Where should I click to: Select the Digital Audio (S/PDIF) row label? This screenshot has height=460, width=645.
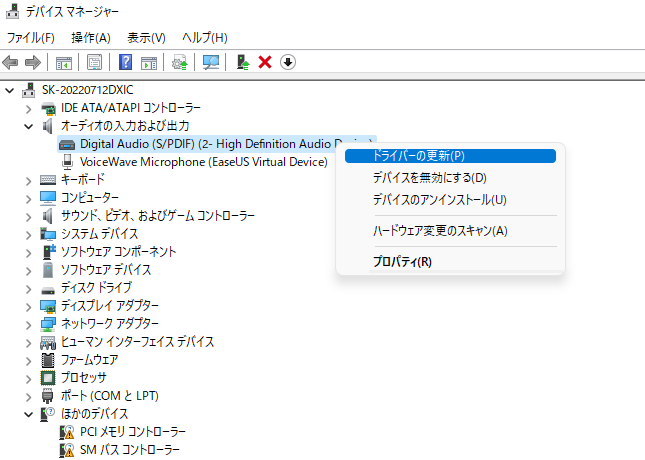pyautogui.click(x=208, y=144)
